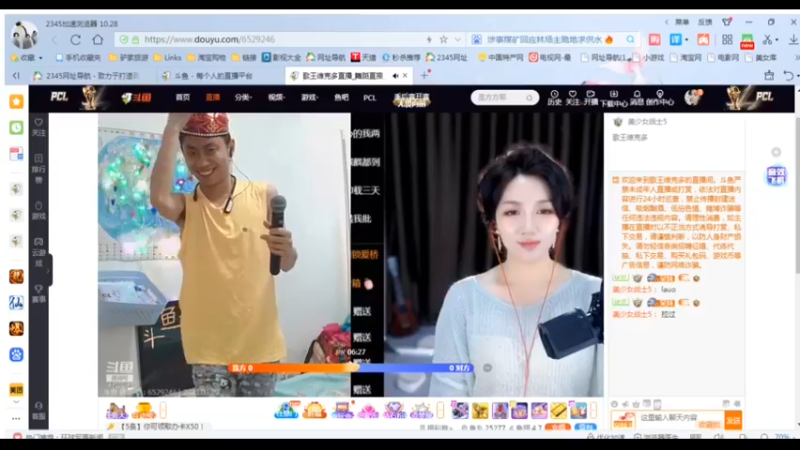This screenshot has height=450, width=800.
Task: Open 客服 headset support in left sidebar
Action: click(x=39, y=411)
